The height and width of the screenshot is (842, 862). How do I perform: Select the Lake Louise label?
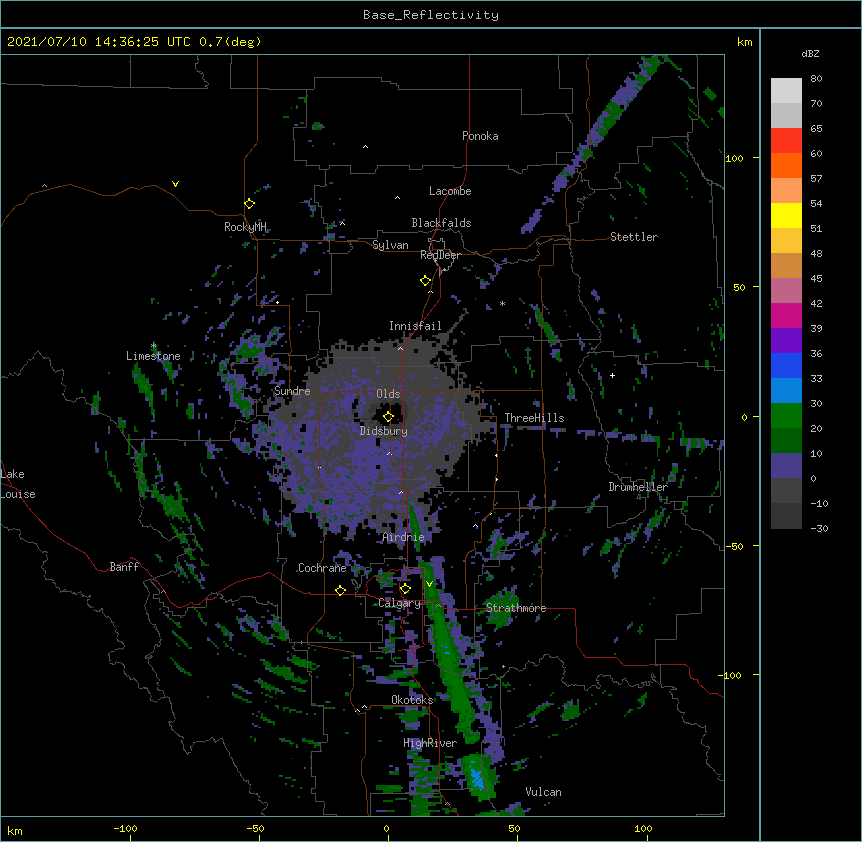pos(18,484)
